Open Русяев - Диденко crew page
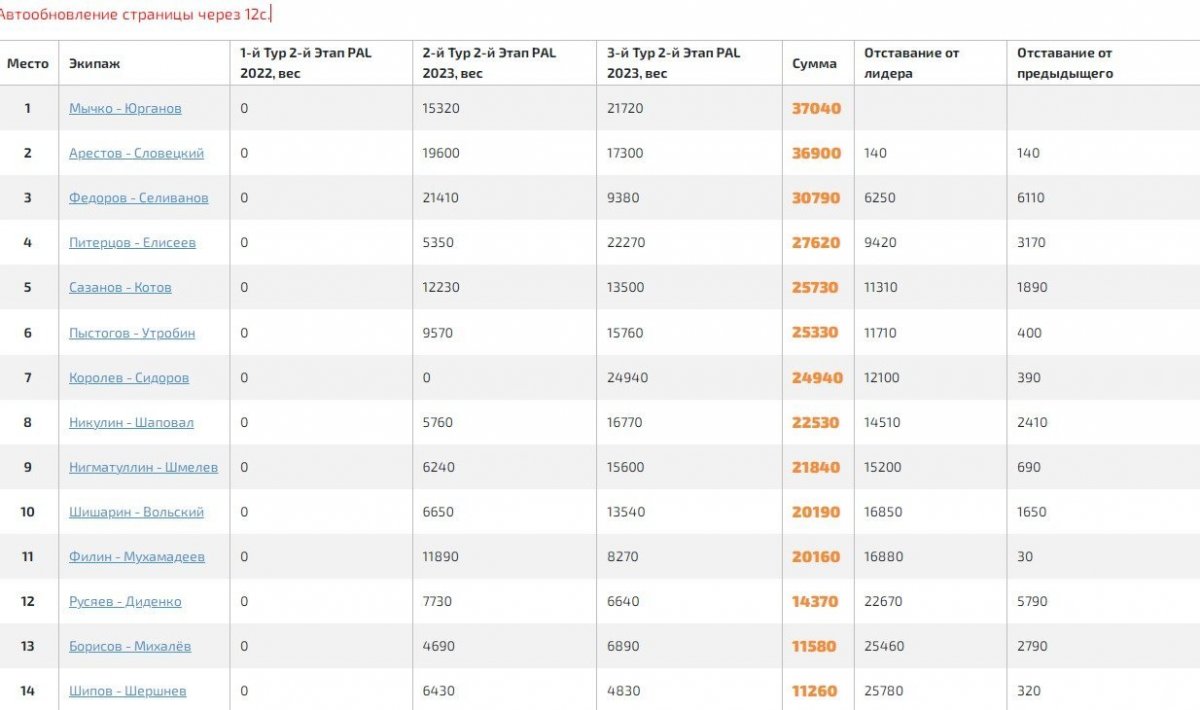 click(x=125, y=602)
